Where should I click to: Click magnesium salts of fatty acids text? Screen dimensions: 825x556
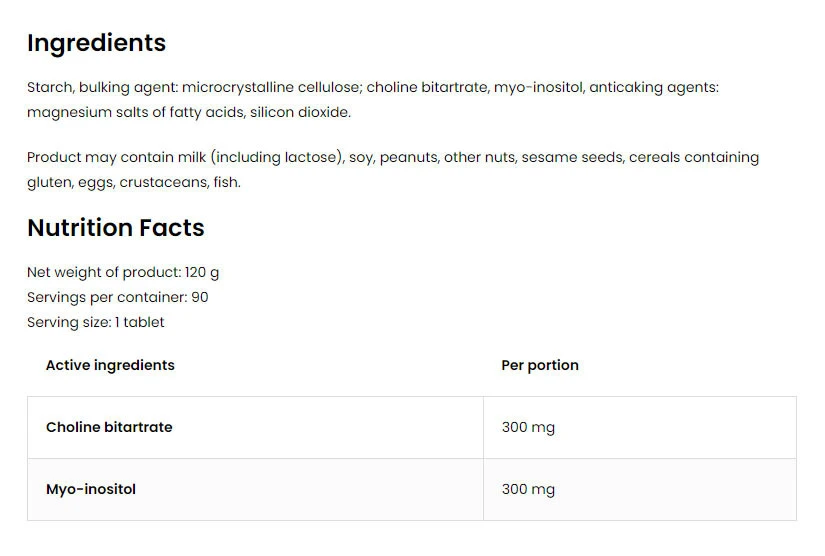point(124,113)
